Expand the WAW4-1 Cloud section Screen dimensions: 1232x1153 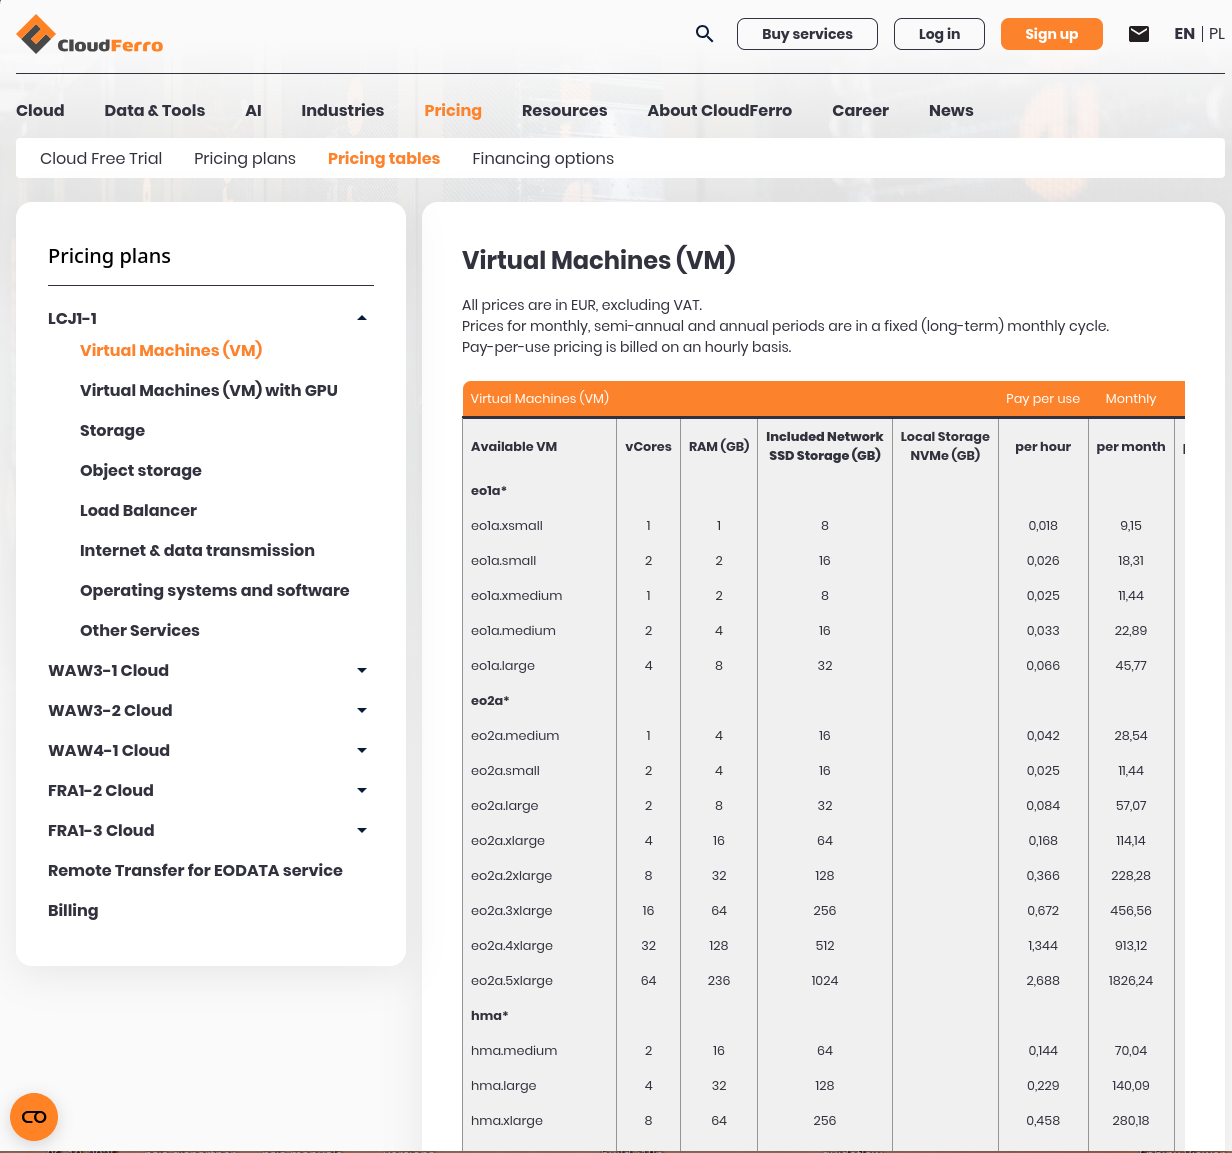362,750
